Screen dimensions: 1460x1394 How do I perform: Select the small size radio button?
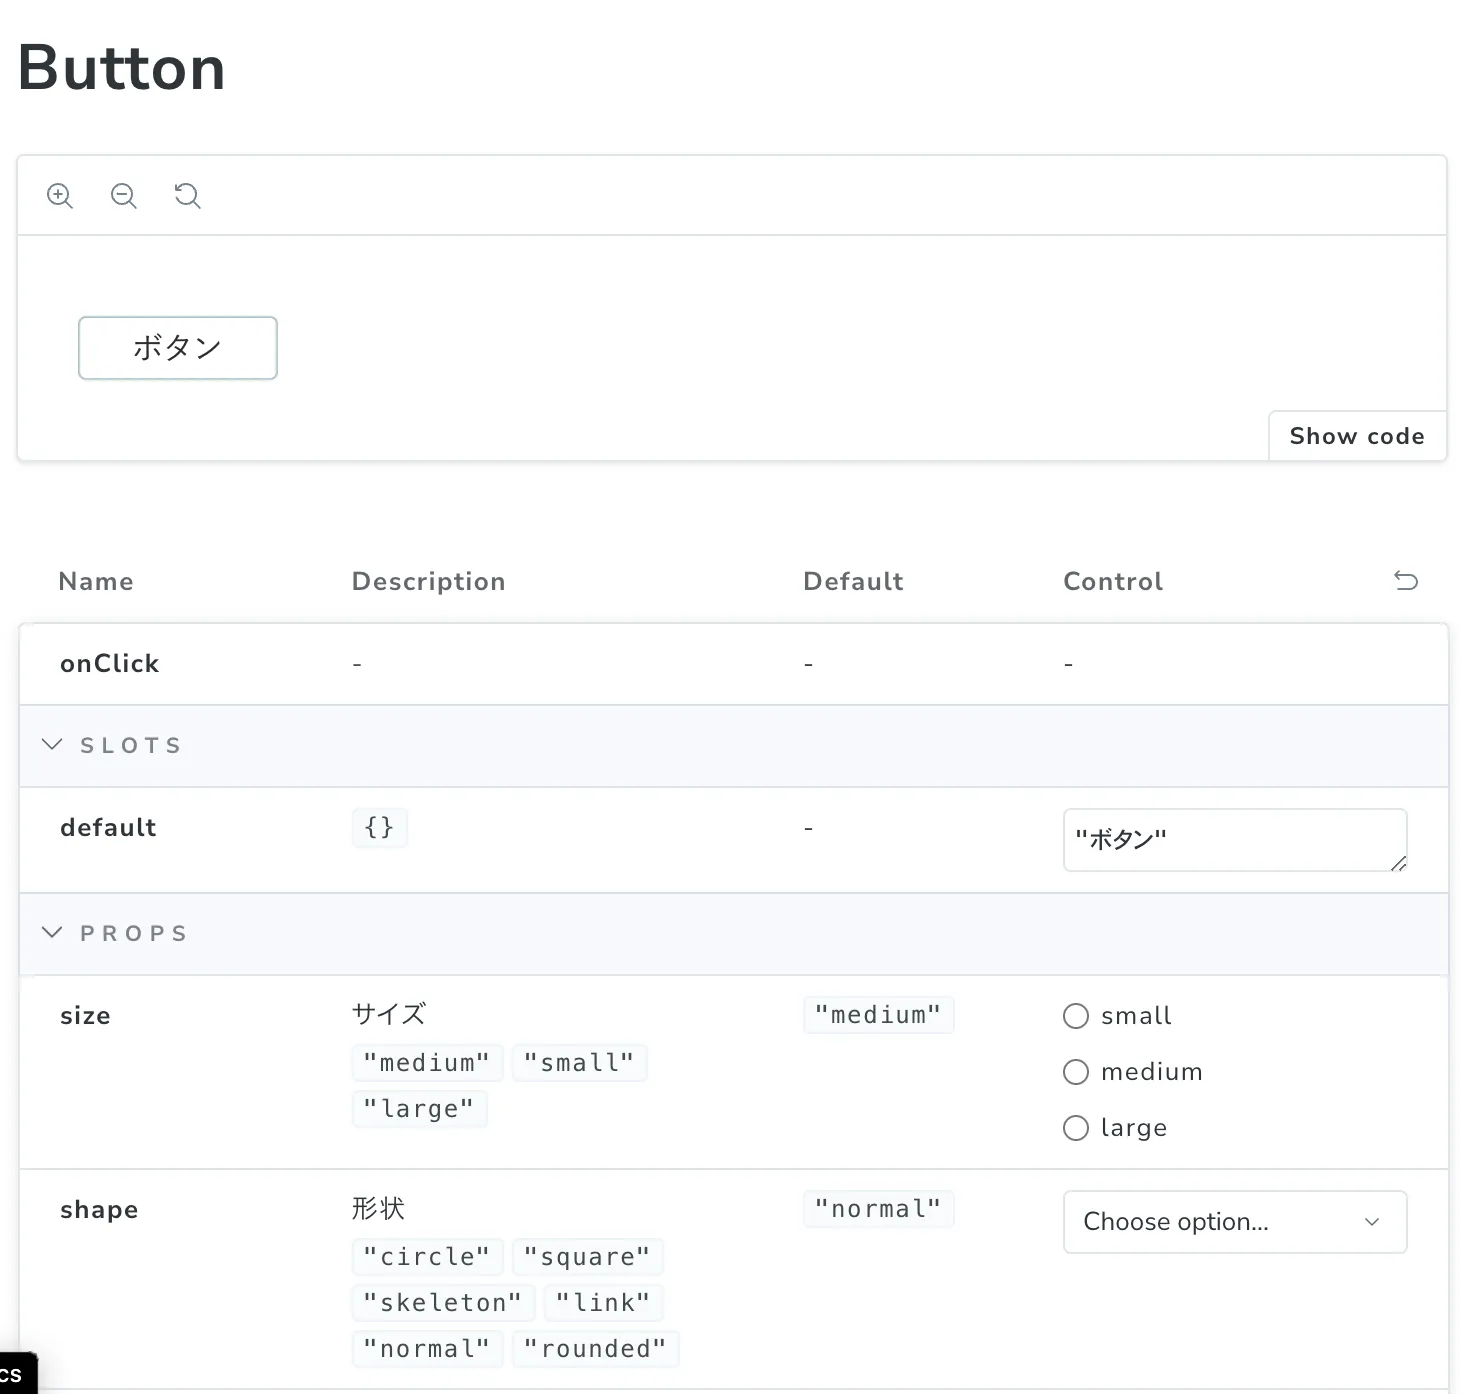point(1076,1016)
